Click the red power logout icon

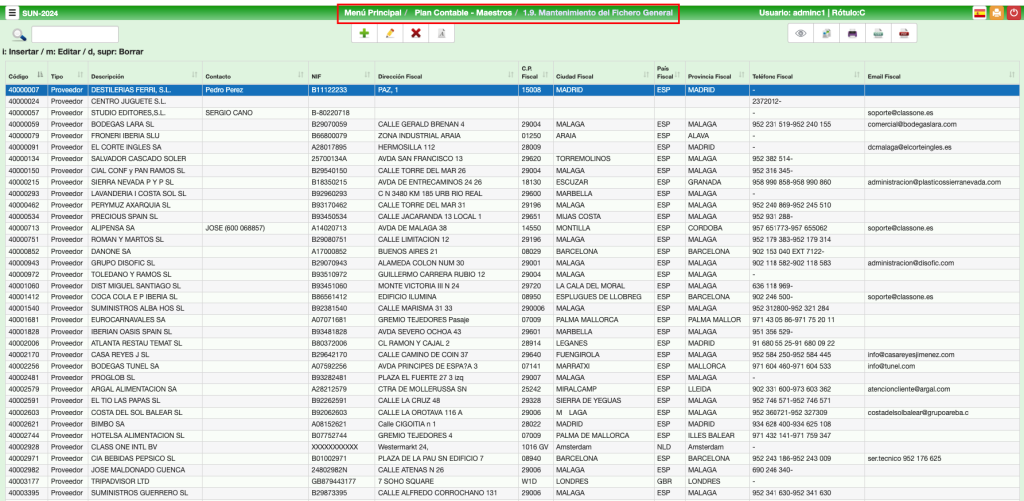1012,13
